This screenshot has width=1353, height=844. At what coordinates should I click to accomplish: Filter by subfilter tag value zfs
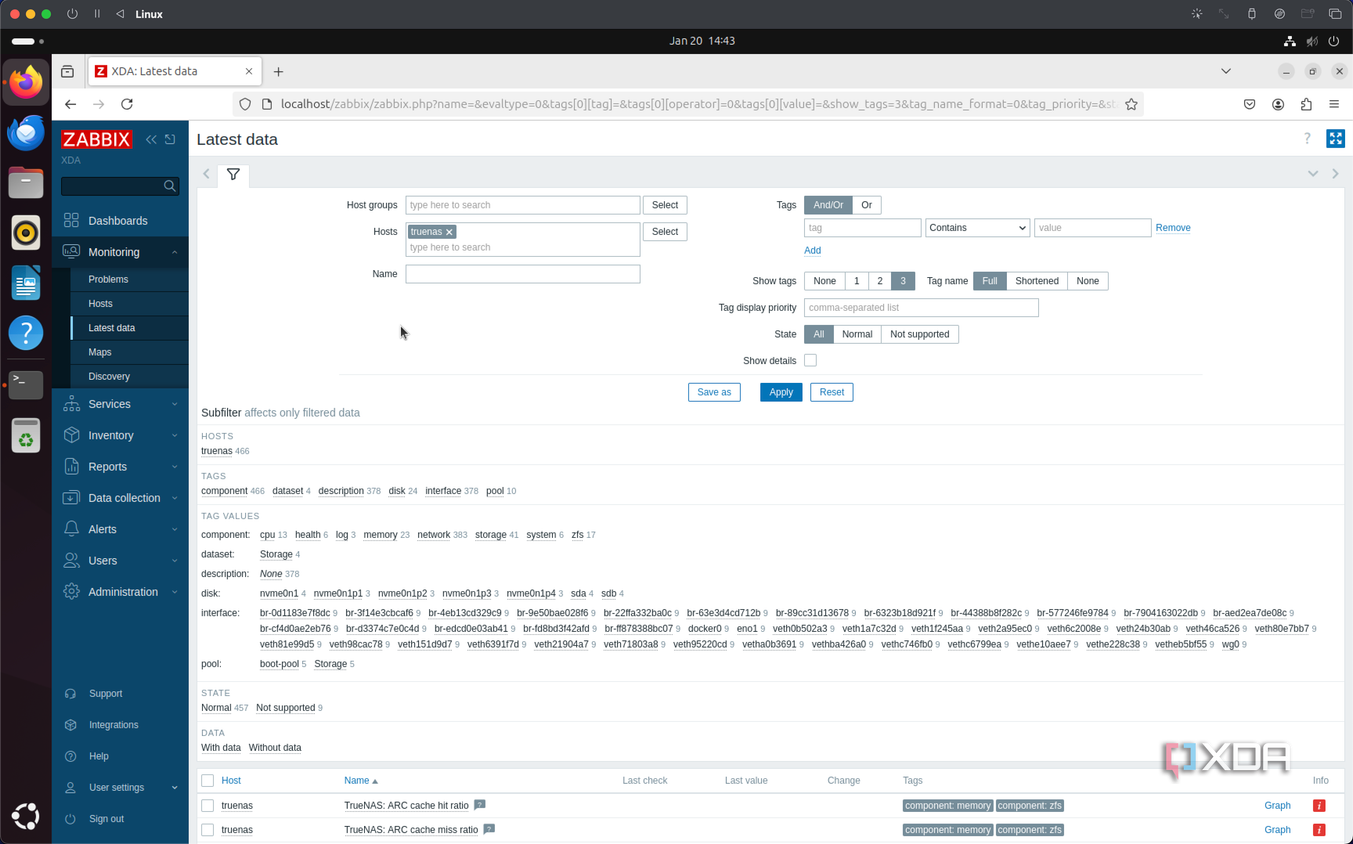(577, 535)
